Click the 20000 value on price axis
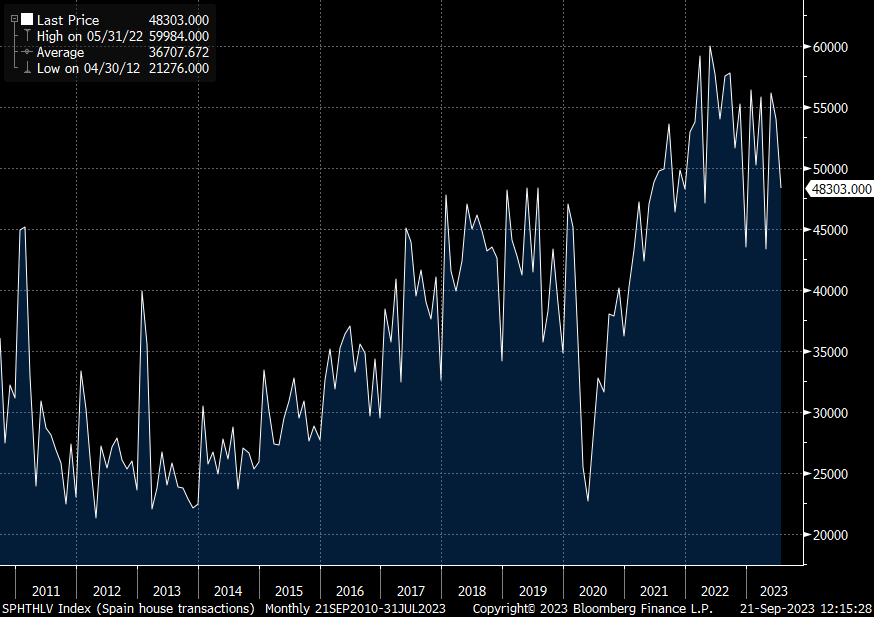 (828, 535)
